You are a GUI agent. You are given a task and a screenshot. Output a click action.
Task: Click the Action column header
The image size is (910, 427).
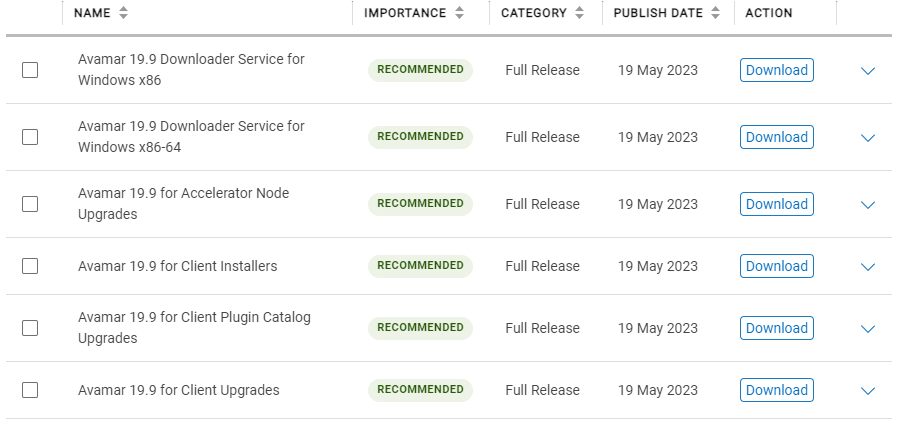click(768, 13)
